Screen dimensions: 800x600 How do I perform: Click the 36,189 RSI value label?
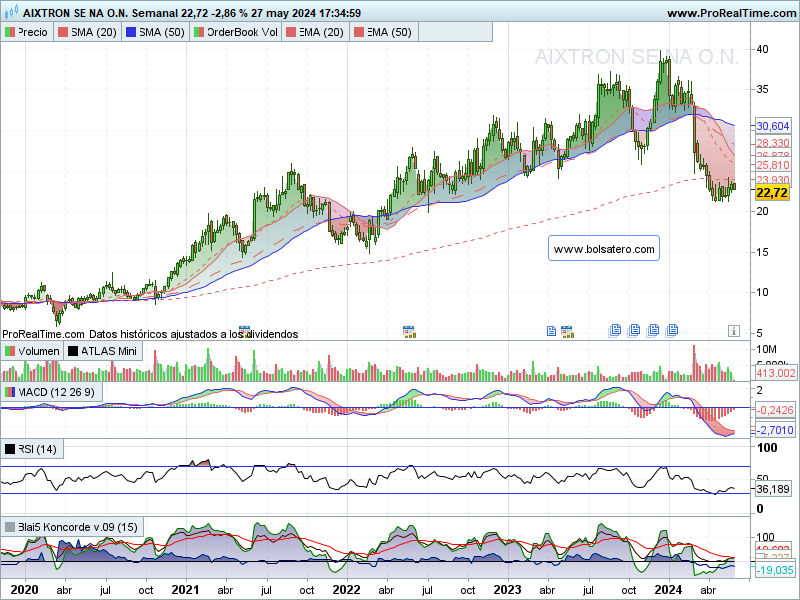click(772, 489)
